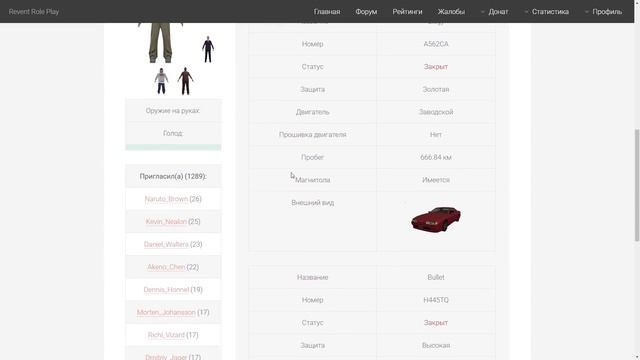Click the Заводской engine value
640x360 pixels.
436,112
